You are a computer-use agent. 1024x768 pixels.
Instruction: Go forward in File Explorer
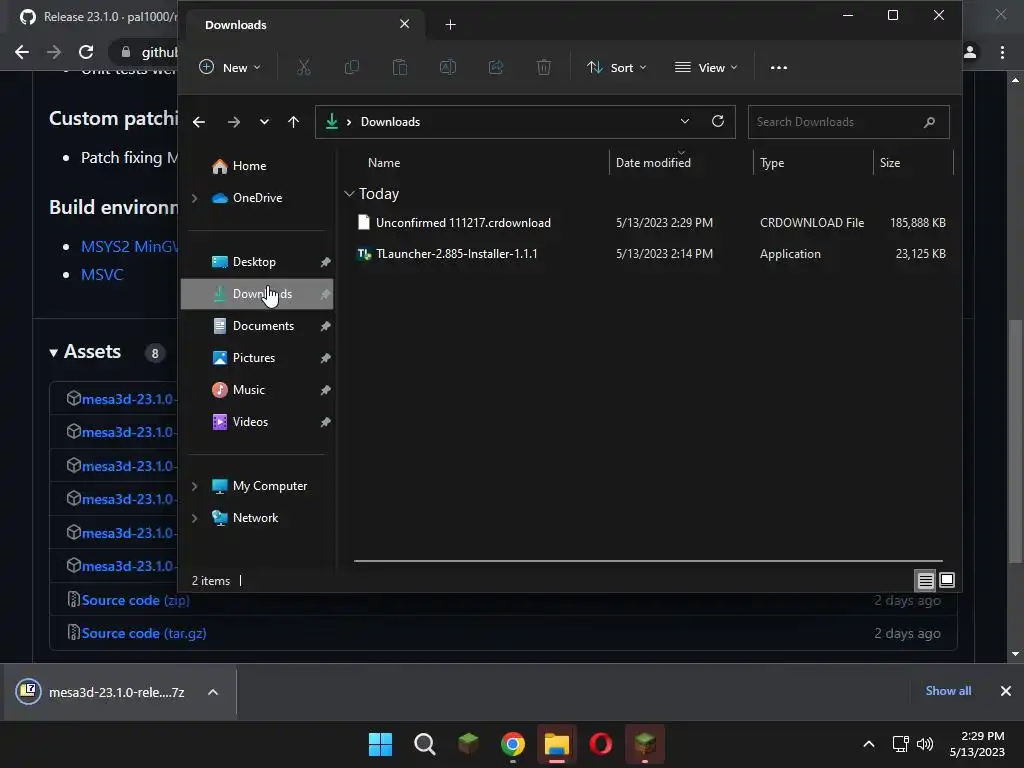[234, 122]
